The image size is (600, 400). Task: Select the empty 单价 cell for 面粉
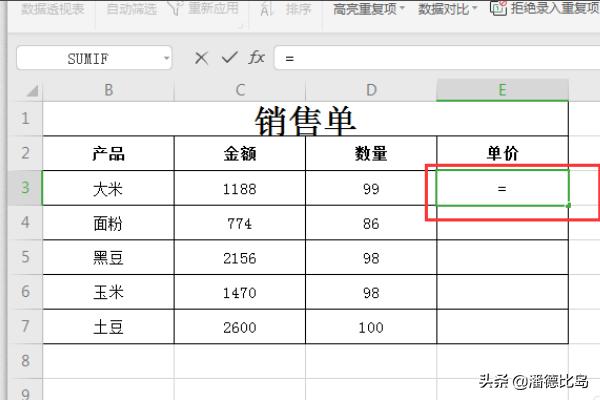[x=502, y=223]
